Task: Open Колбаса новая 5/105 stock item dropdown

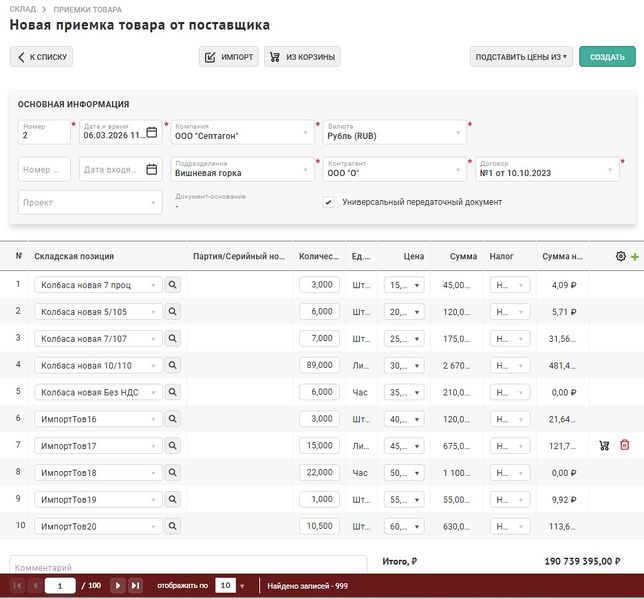Action: [153, 312]
